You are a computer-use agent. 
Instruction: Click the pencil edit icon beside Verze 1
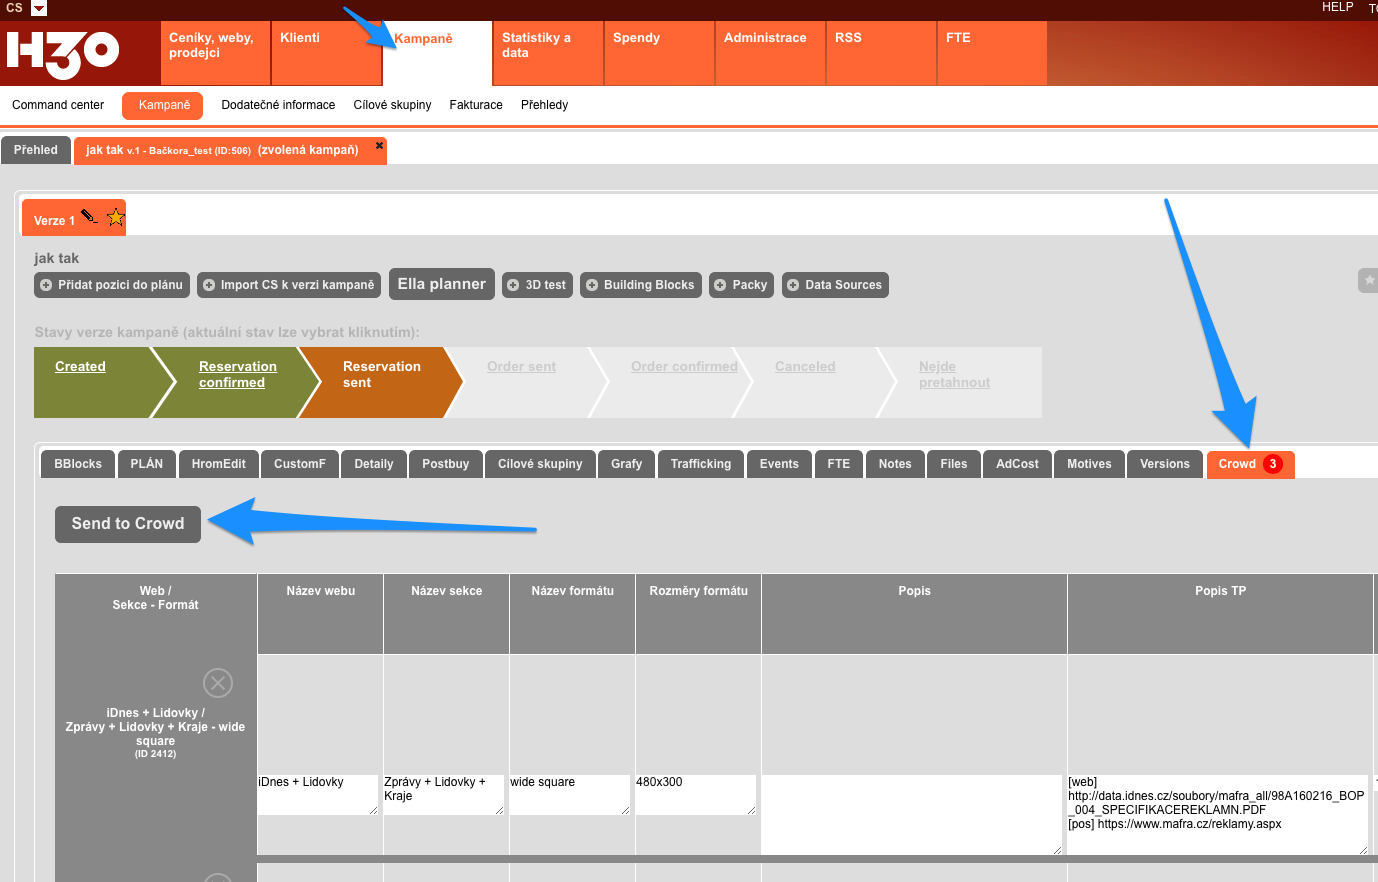[90, 216]
